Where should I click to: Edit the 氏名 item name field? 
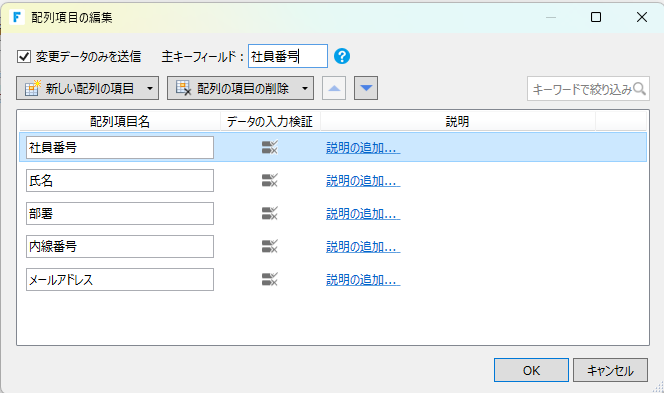120,180
